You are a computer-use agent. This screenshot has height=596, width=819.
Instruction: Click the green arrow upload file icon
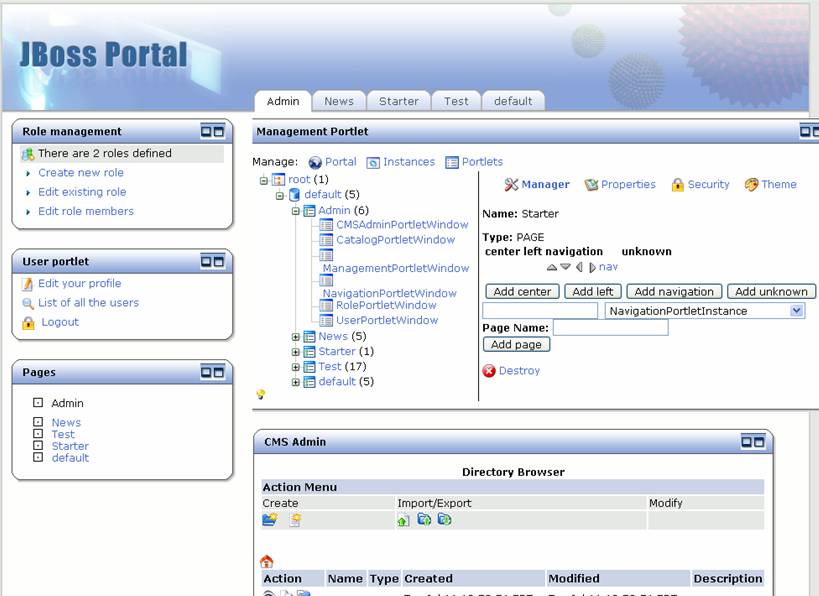pos(403,520)
